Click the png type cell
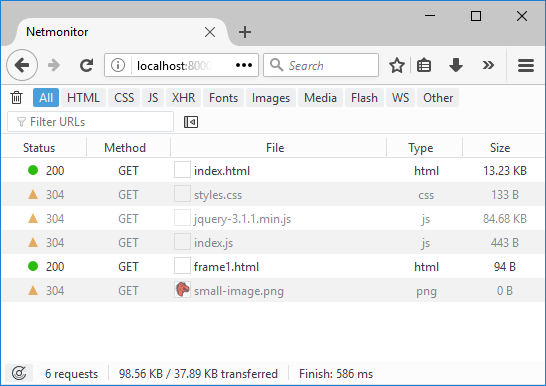Screen dimensions: 546x386 (x=426, y=291)
